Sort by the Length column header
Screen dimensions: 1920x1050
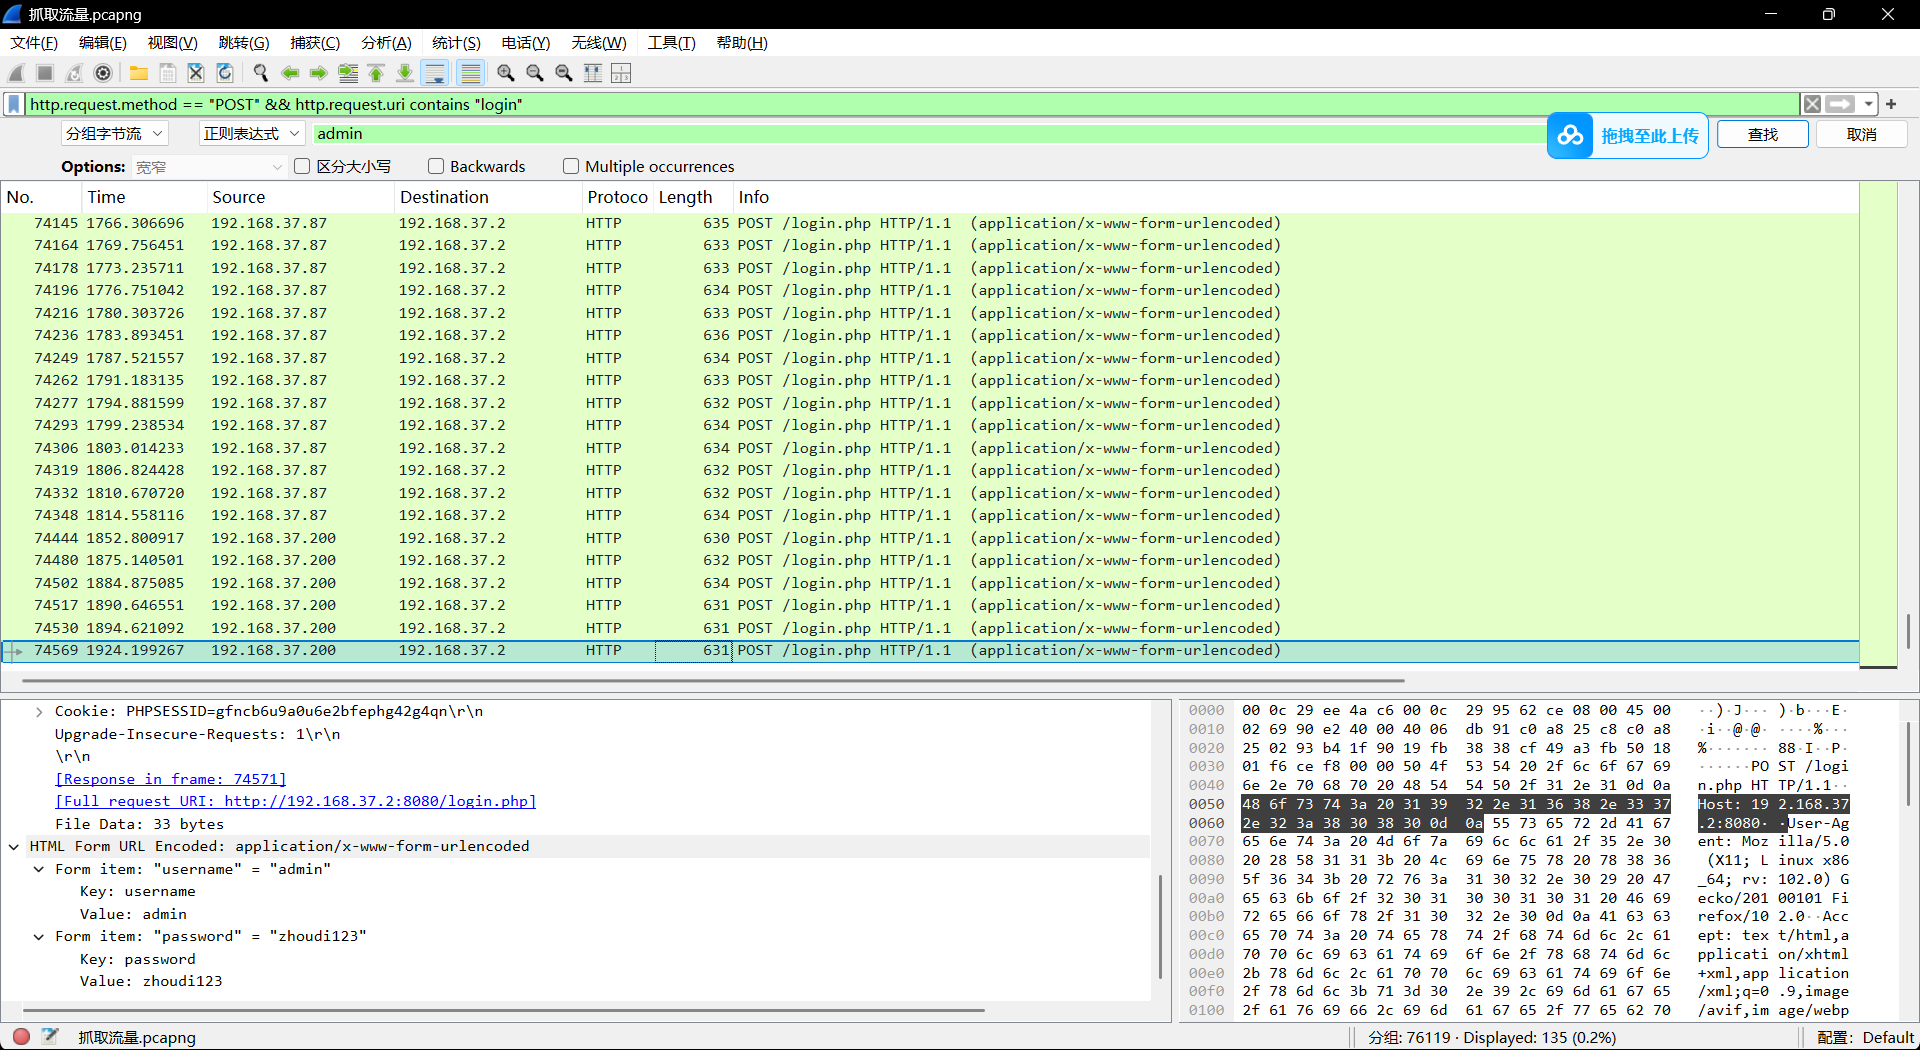(692, 197)
